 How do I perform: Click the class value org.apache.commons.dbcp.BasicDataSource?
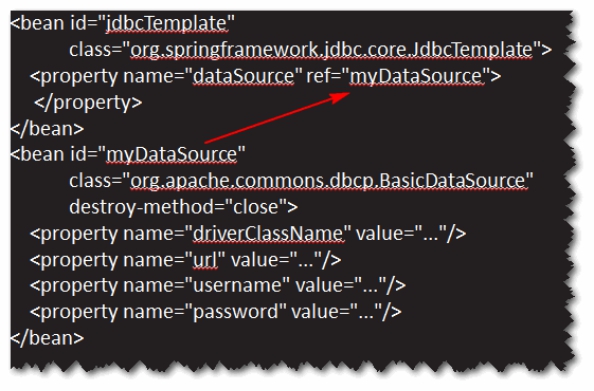click(x=329, y=181)
